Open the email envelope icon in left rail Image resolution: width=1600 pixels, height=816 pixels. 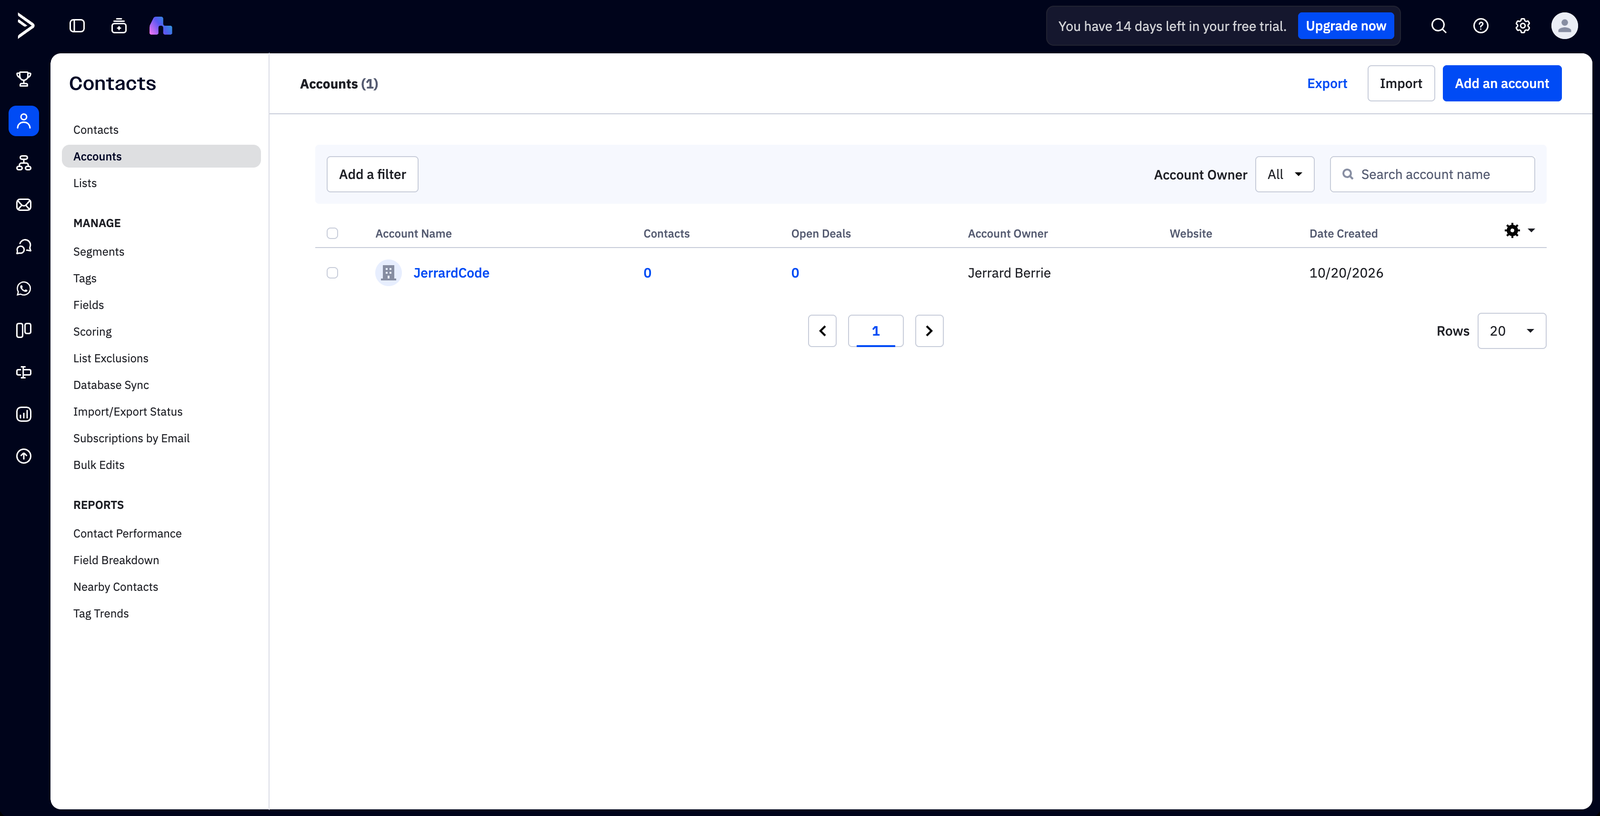(24, 205)
